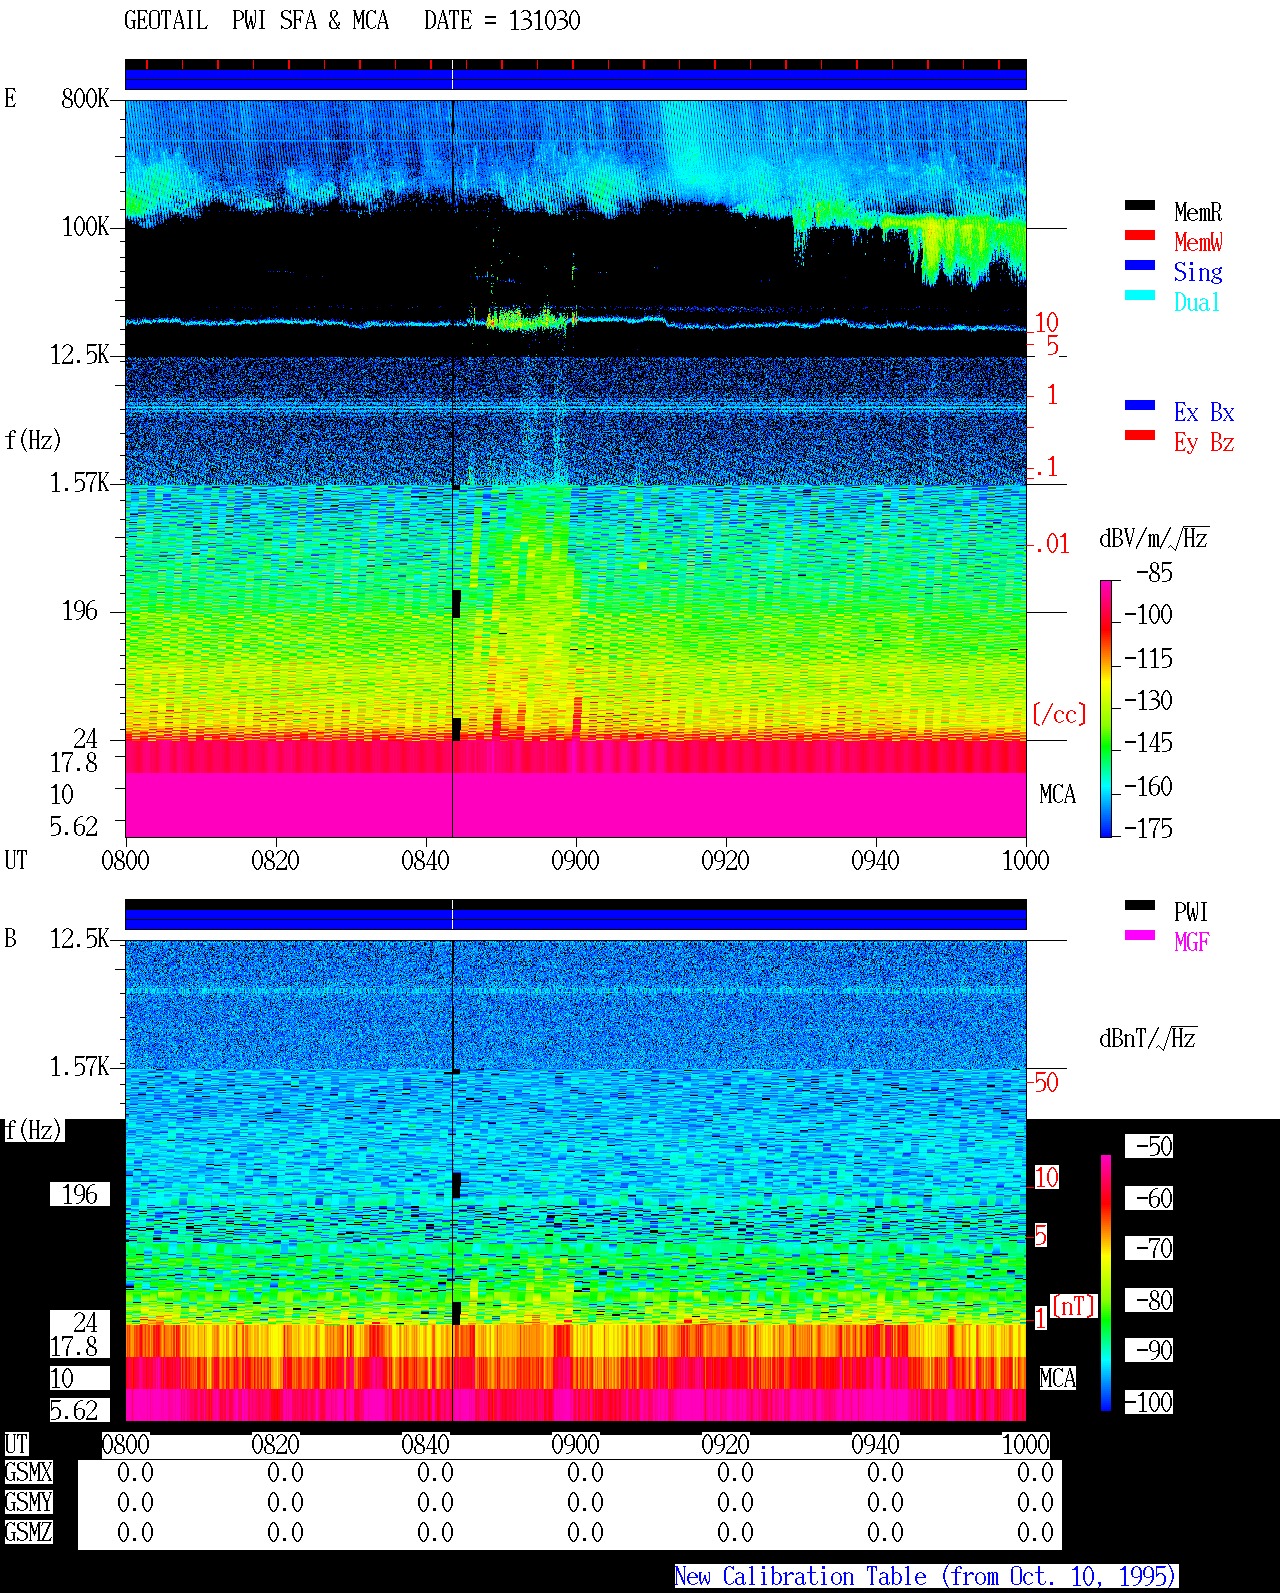Click the magenta MGF legend swatch

pos(1140,936)
